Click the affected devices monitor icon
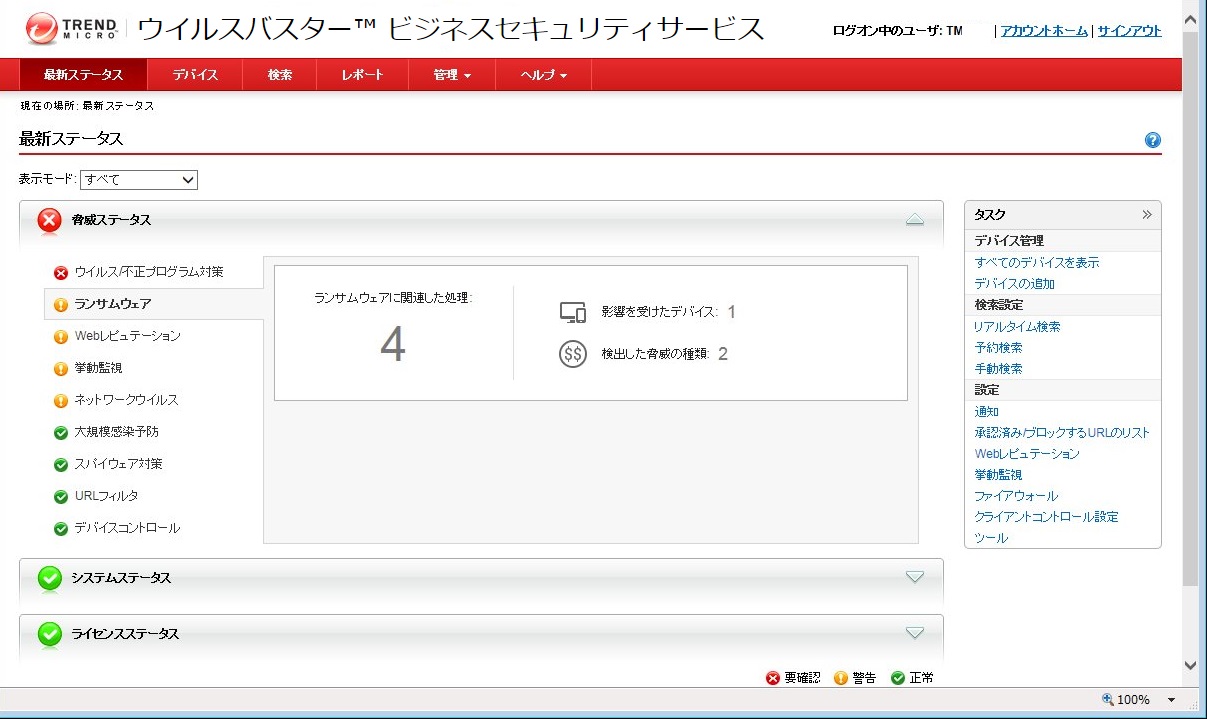The image size is (1207, 719). tap(572, 312)
